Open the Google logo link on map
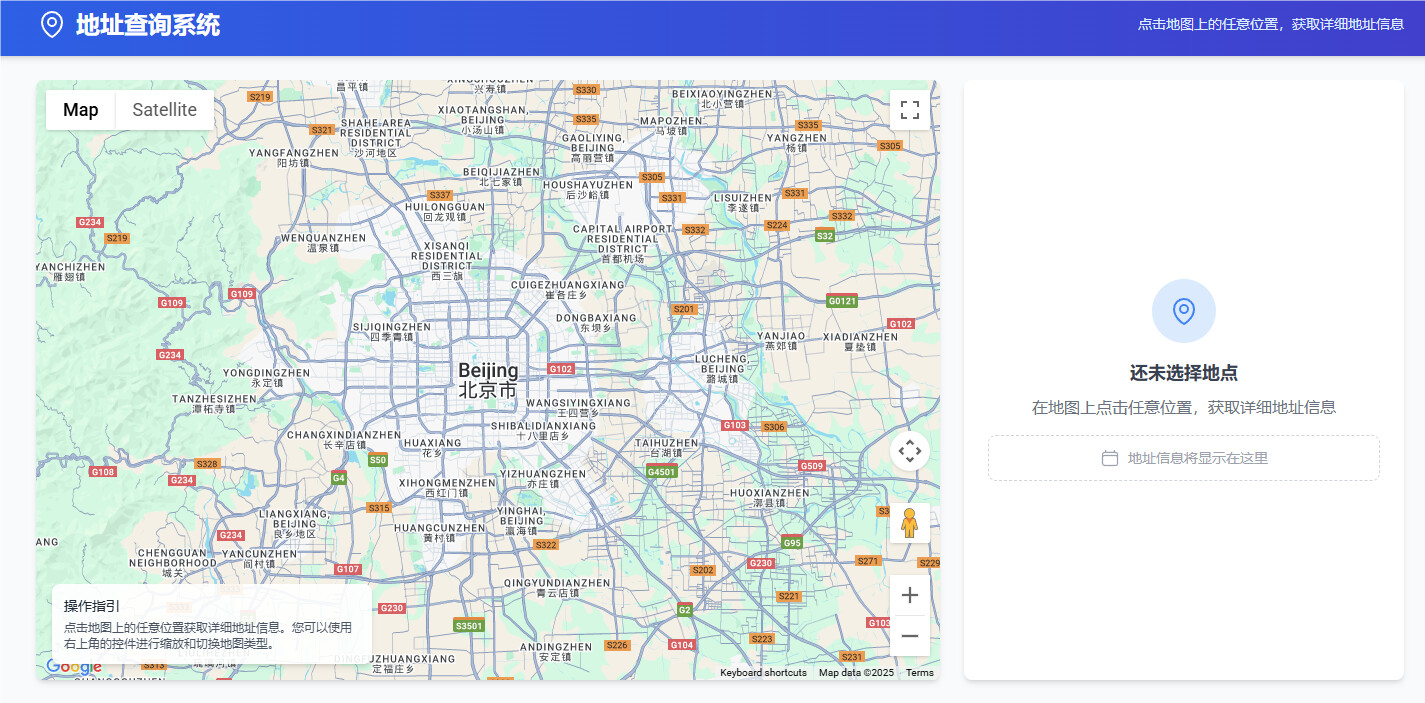Screen dimensions: 1425x703 (x=74, y=667)
